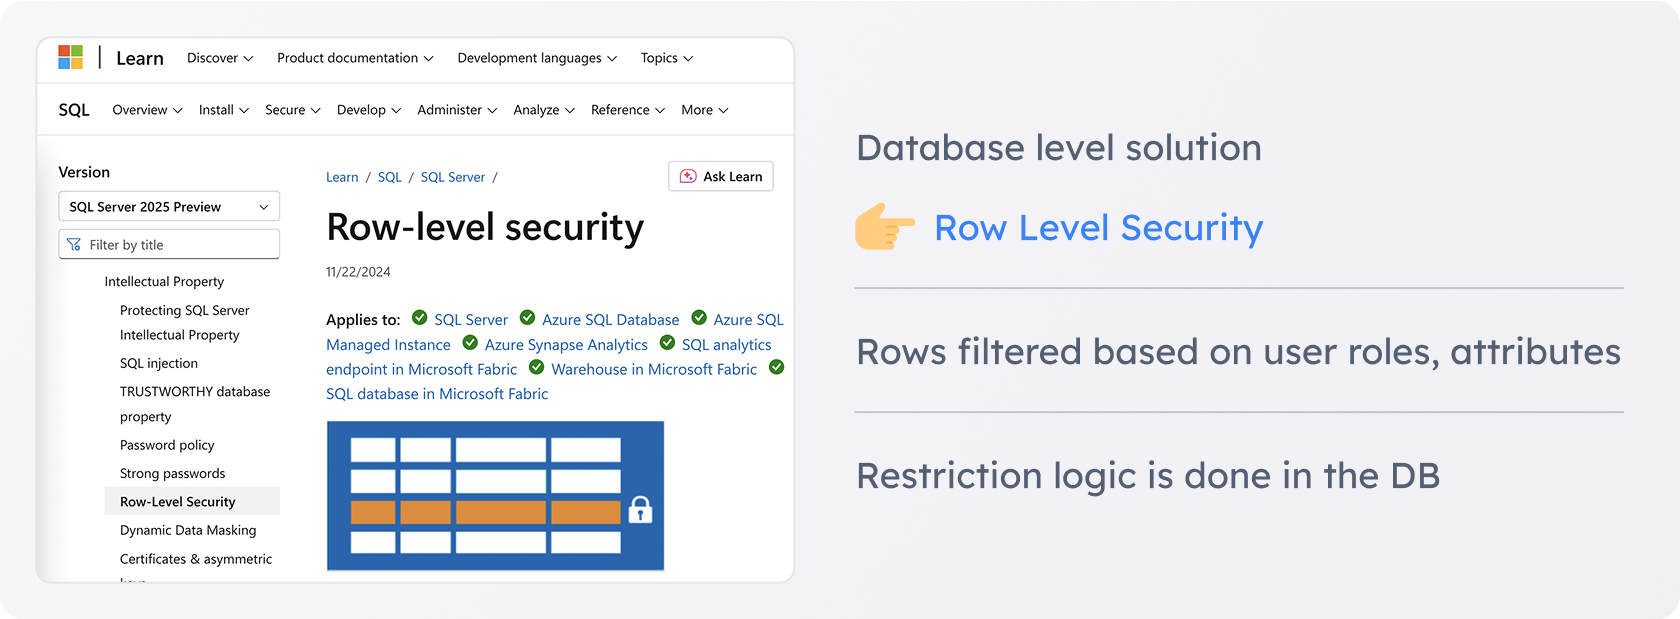Open TRUSTWORTHY database property article
Screen dimensions: 1680x619
(x=195, y=404)
